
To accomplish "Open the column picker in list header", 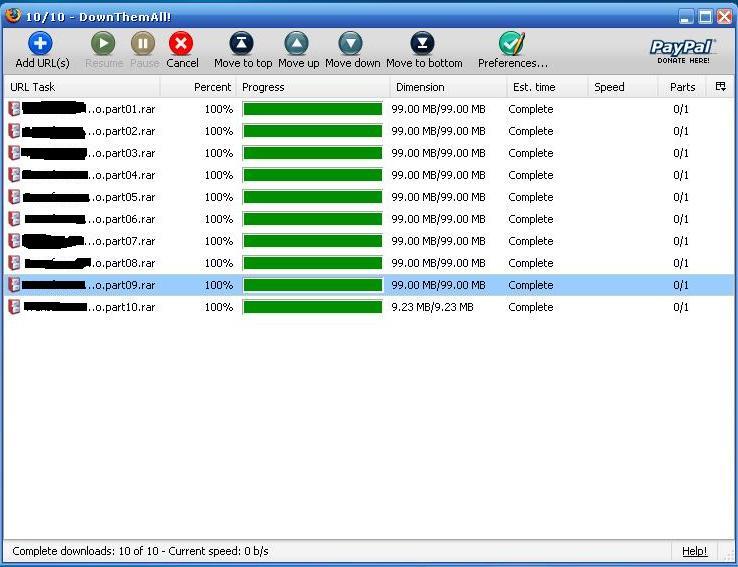I will click(x=720, y=87).
